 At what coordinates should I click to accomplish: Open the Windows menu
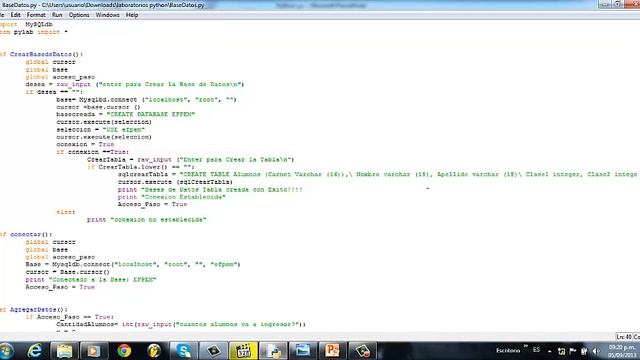[107, 15]
